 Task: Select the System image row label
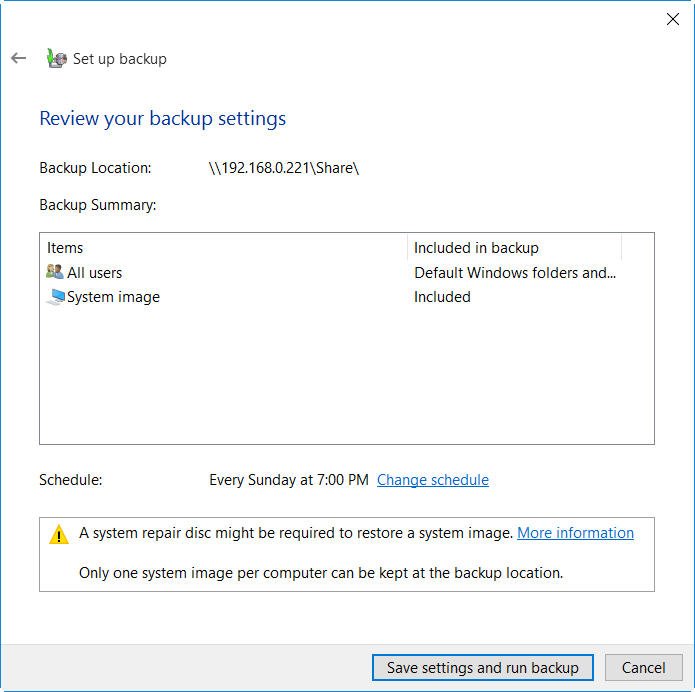[x=113, y=297]
